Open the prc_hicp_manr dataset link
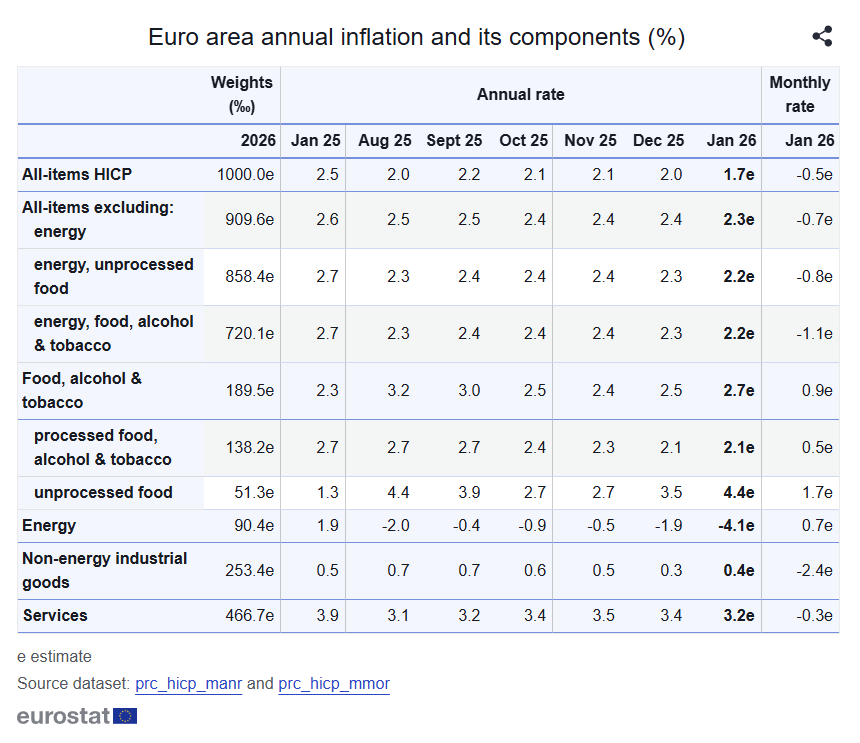The height and width of the screenshot is (743, 860). 188,684
